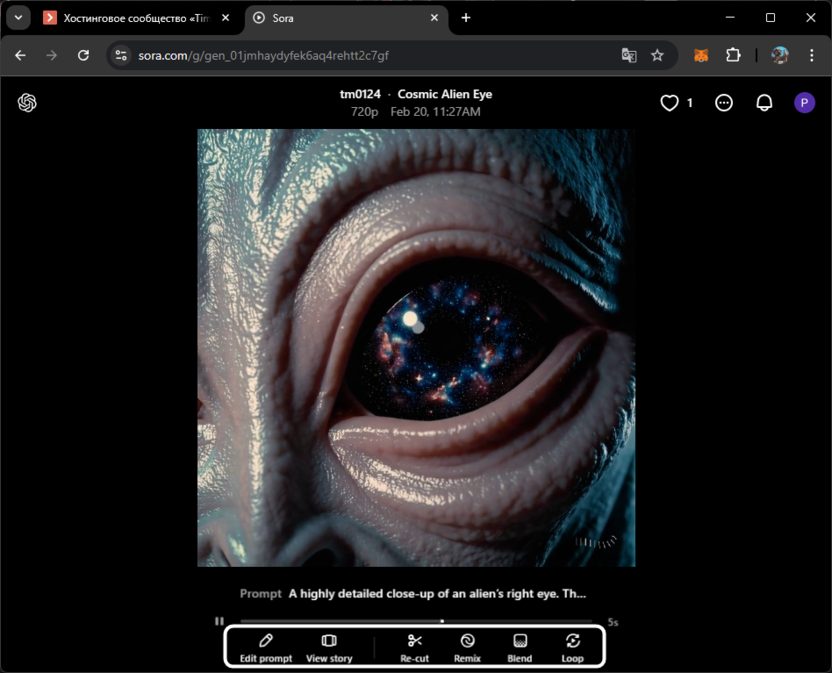Image resolution: width=832 pixels, height=673 pixels.
Task: Select the Remix tool
Action: coord(467,648)
